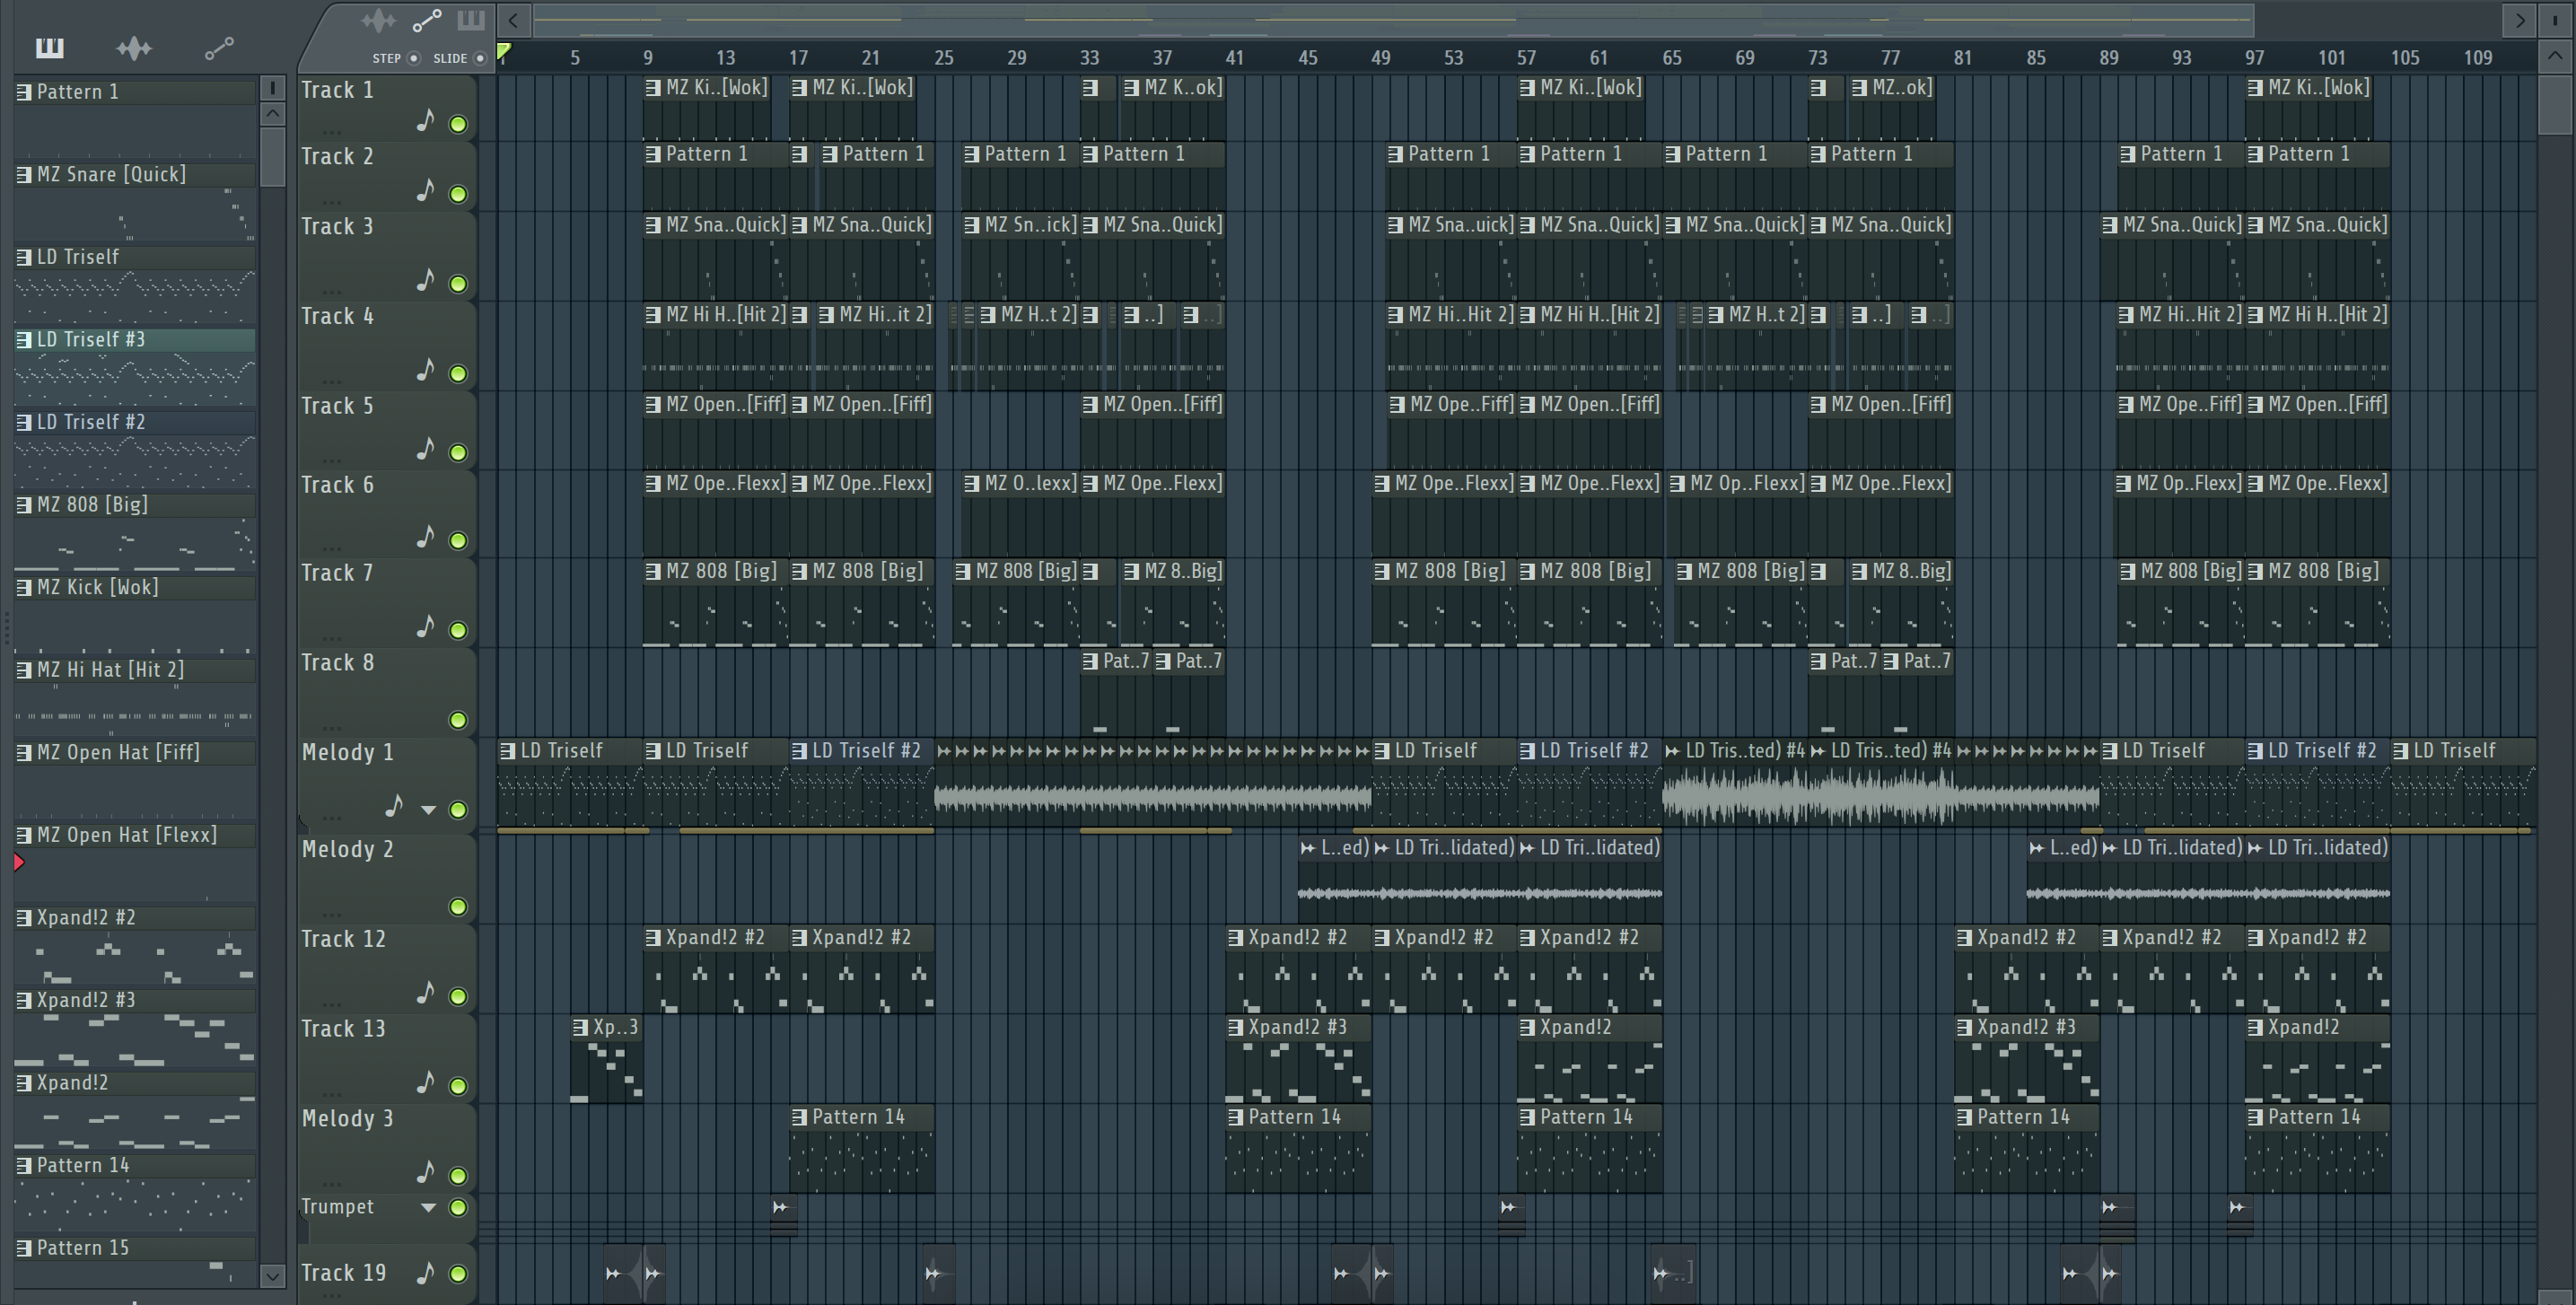Open clip menu of MZ Sn..ick] clip
Screen dimensions: 2576x1305
(971, 225)
